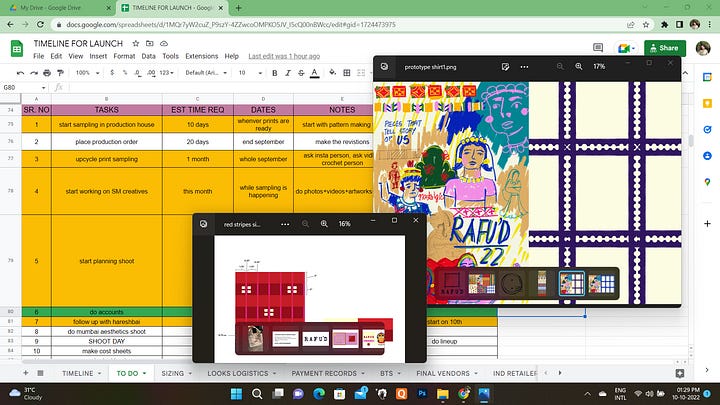720x405 pixels.
Task: Open the text color picker
Action: coord(315,73)
